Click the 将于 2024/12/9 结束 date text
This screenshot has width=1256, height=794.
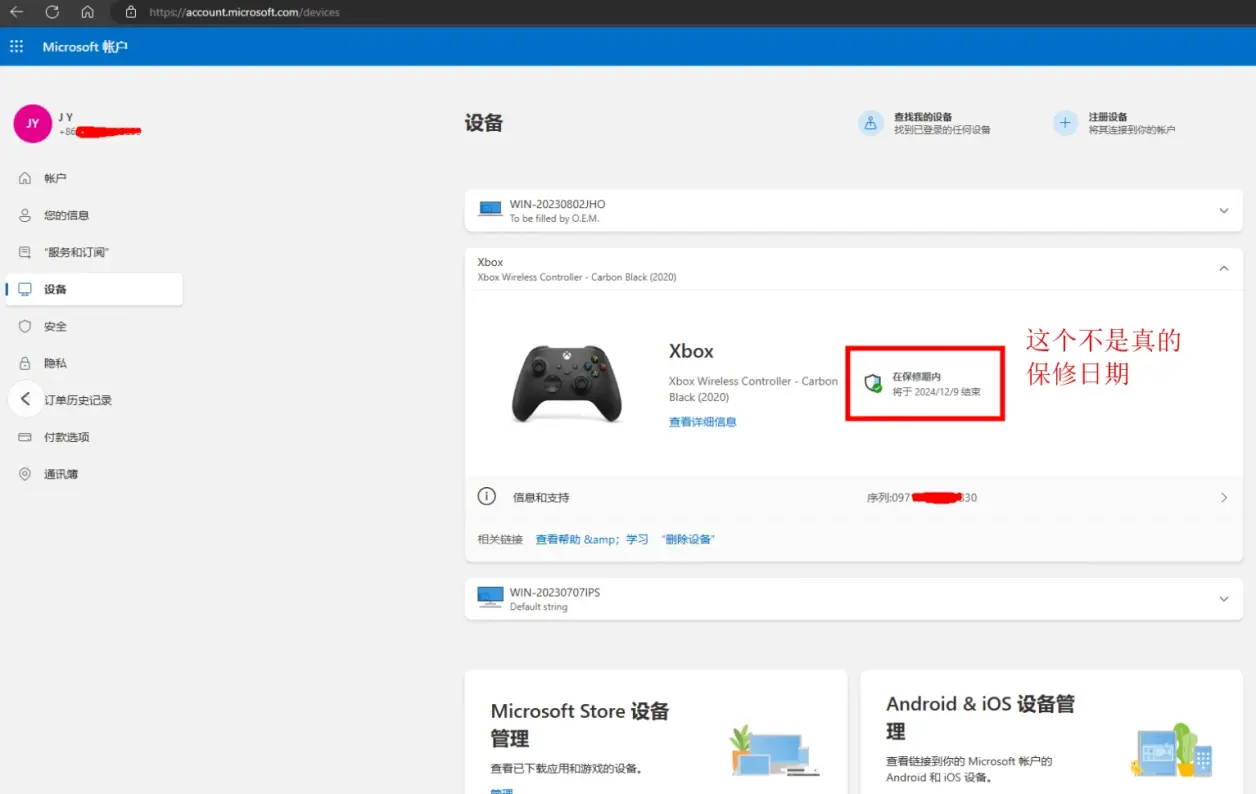click(x=936, y=392)
